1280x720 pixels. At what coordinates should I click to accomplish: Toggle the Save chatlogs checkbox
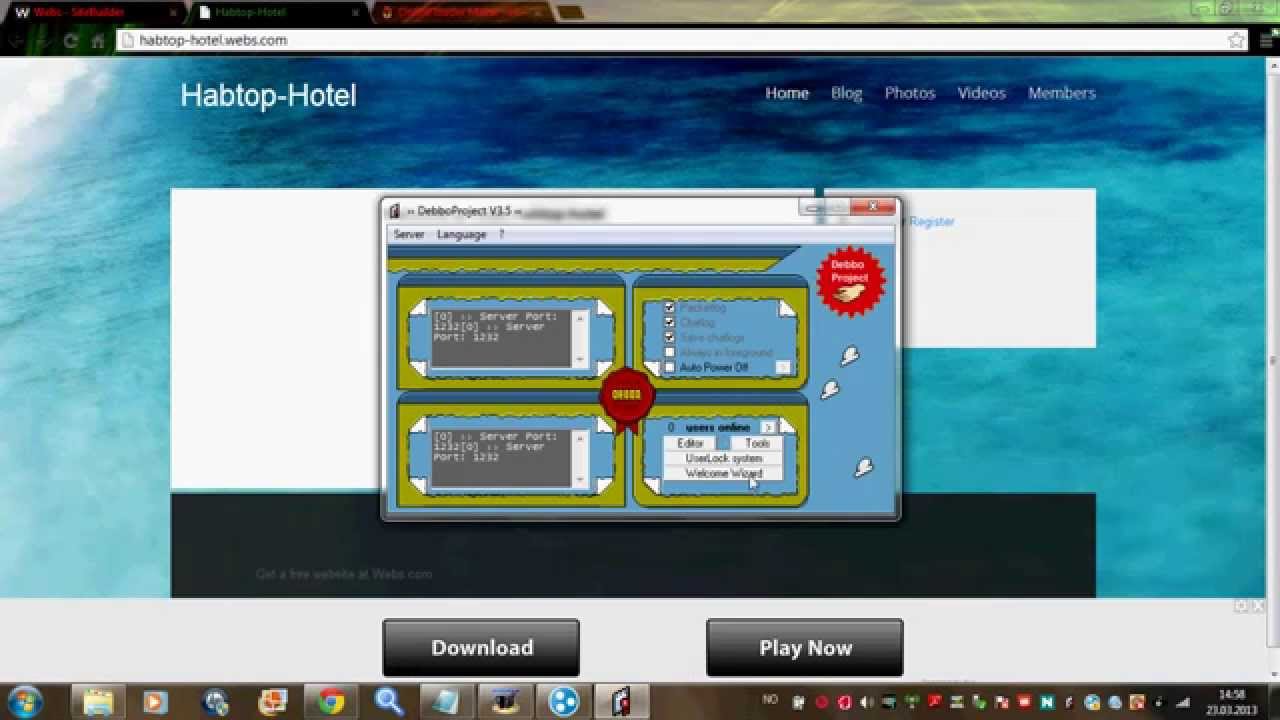coord(670,337)
